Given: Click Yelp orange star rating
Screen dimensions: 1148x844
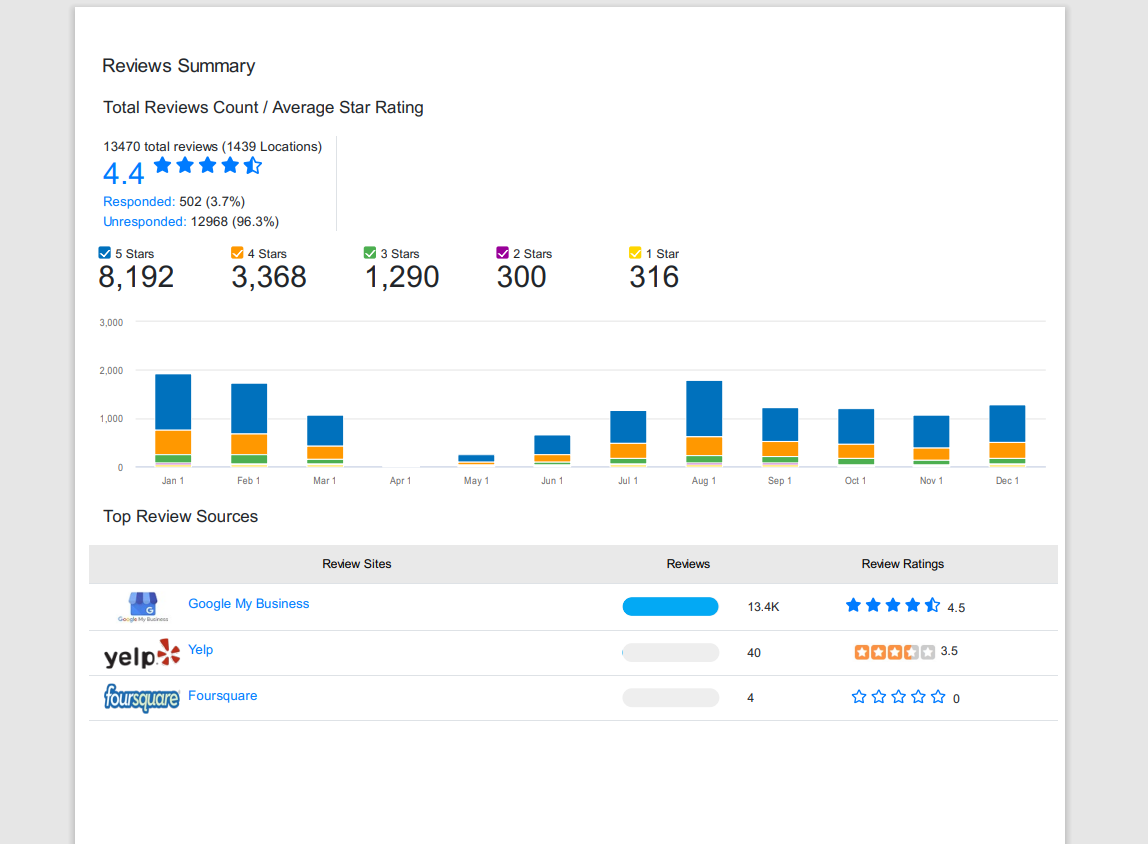Looking at the screenshot, I should (895, 651).
